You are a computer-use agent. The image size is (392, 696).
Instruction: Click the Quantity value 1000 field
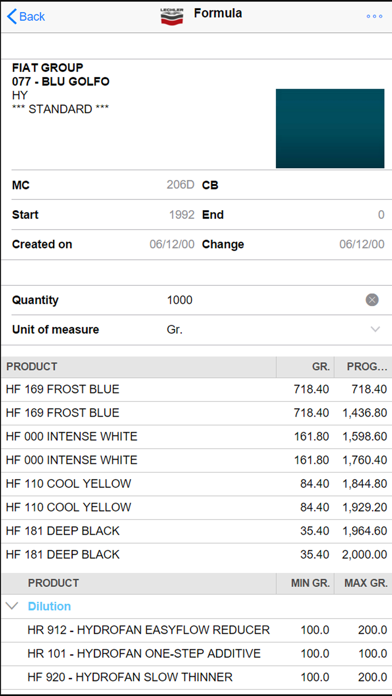(x=180, y=300)
